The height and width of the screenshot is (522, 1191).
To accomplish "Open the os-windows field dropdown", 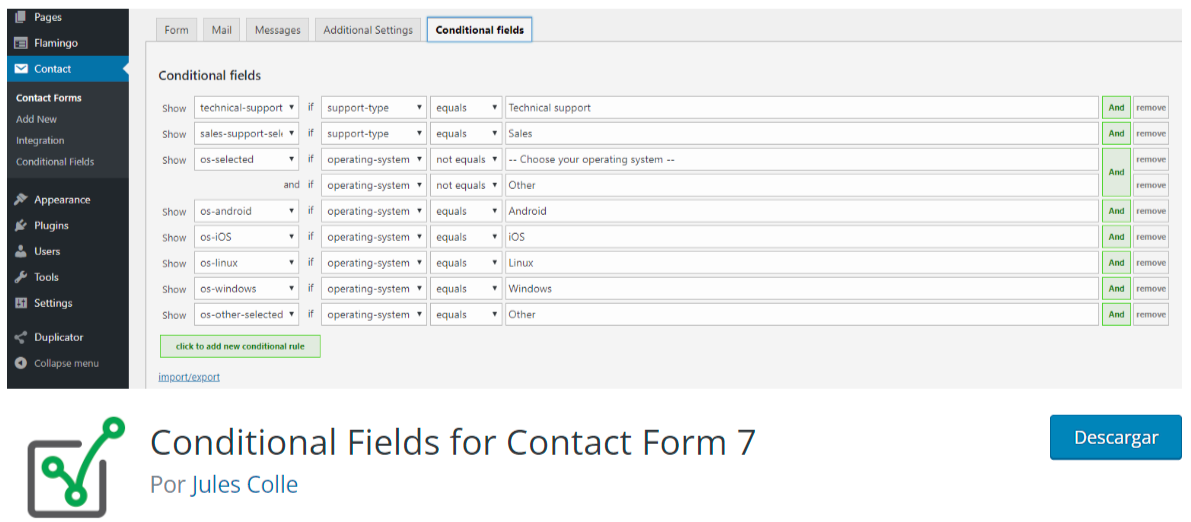I will click(x=246, y=289).
